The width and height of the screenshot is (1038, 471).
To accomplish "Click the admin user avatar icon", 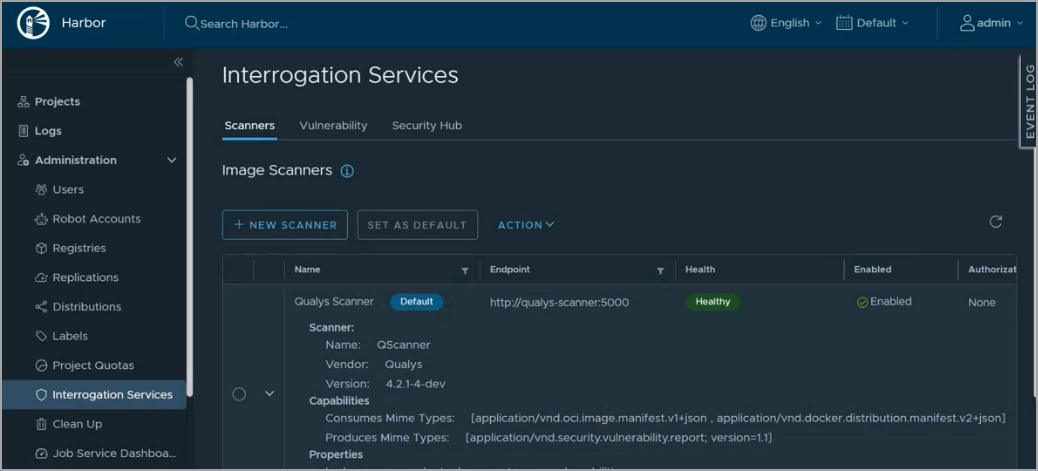I will (x=967, y=23).
